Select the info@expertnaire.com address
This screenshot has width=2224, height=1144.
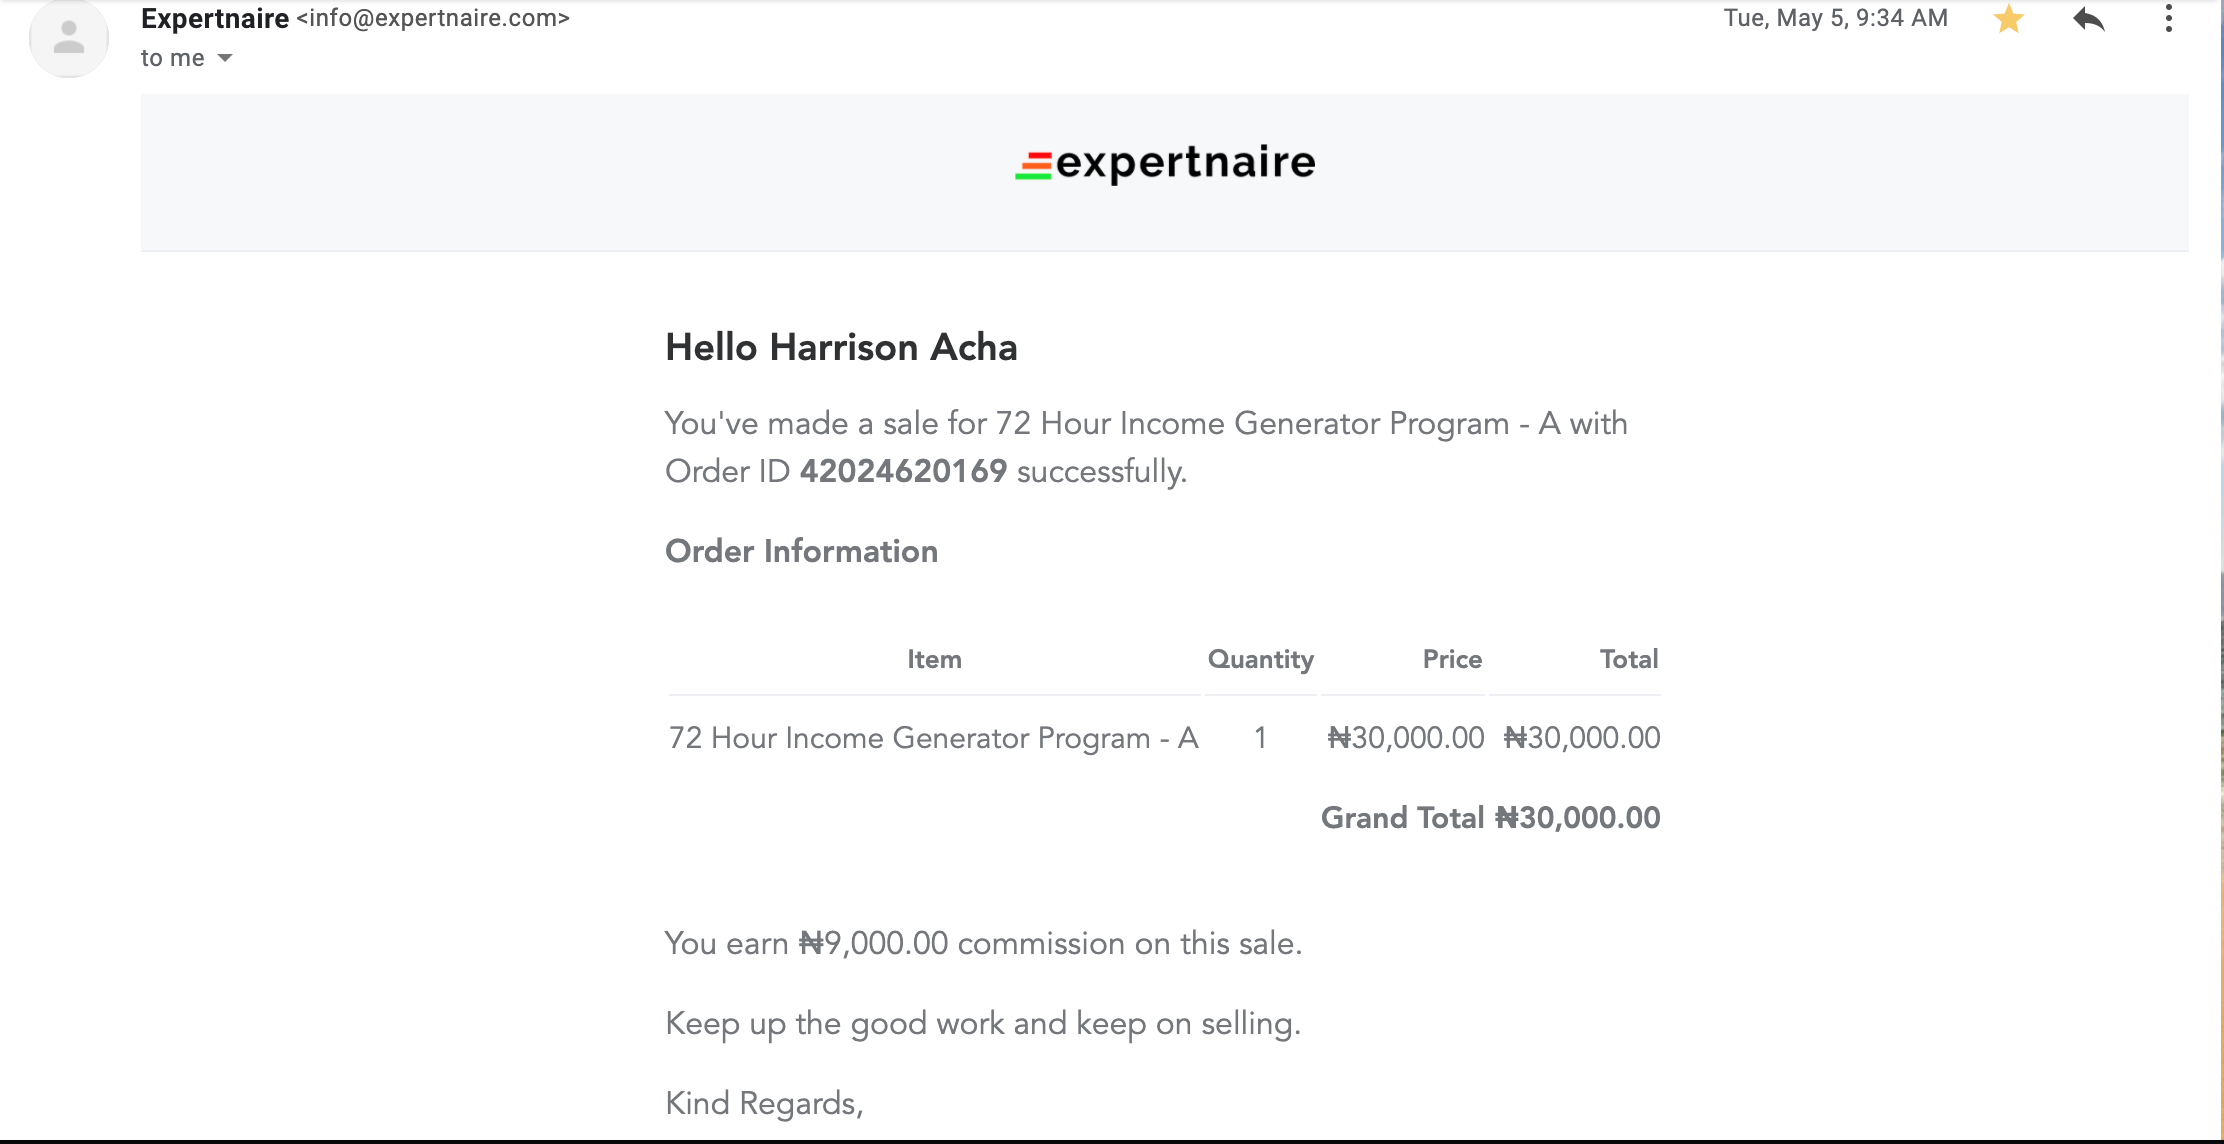coord(433,18)
